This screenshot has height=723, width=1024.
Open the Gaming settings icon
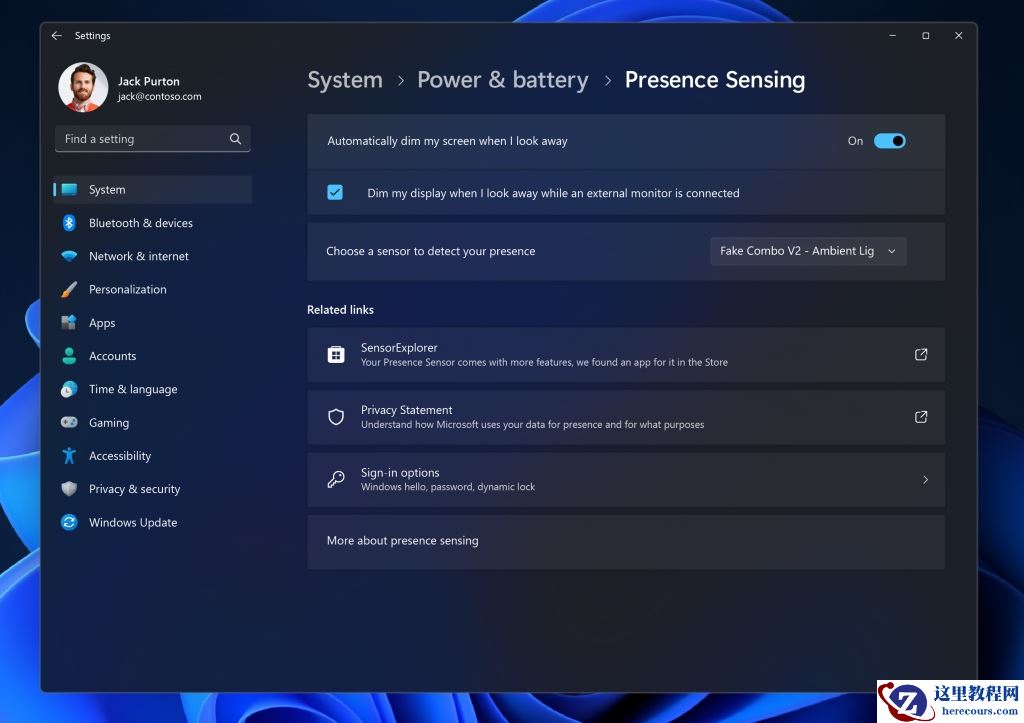click(x=68, y=422)
